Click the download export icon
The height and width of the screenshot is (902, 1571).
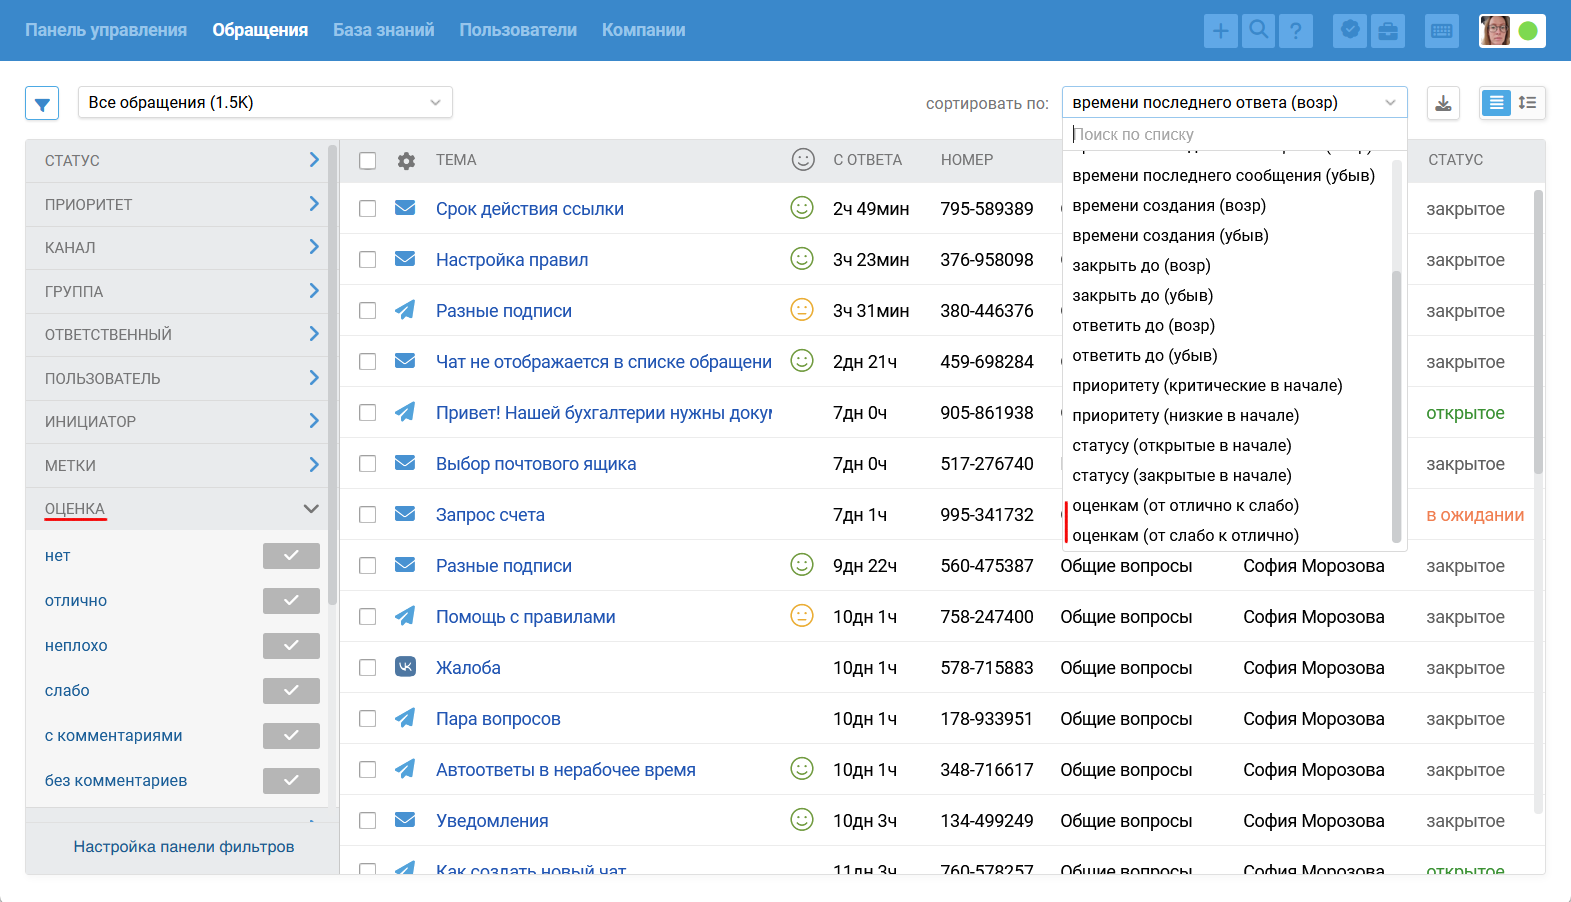tap(1443, 103)
